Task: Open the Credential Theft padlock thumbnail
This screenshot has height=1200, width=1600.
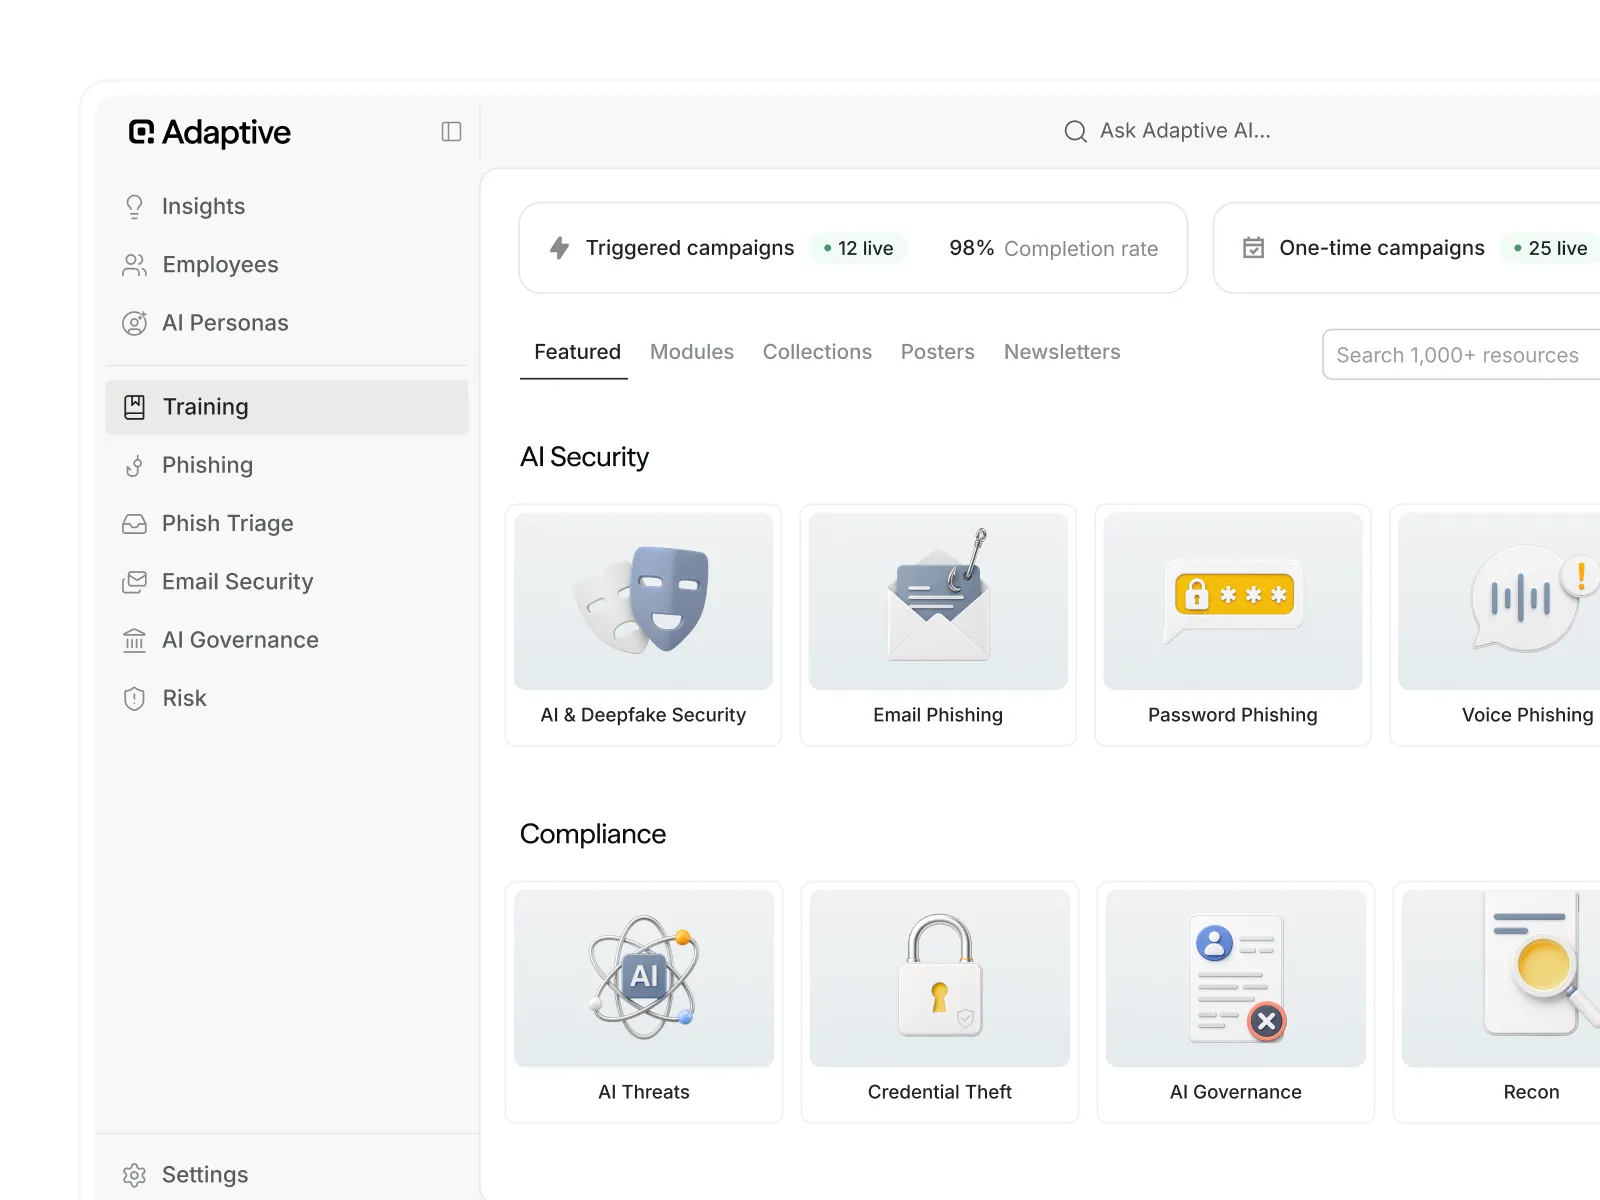Action: [x=940, y=978]
